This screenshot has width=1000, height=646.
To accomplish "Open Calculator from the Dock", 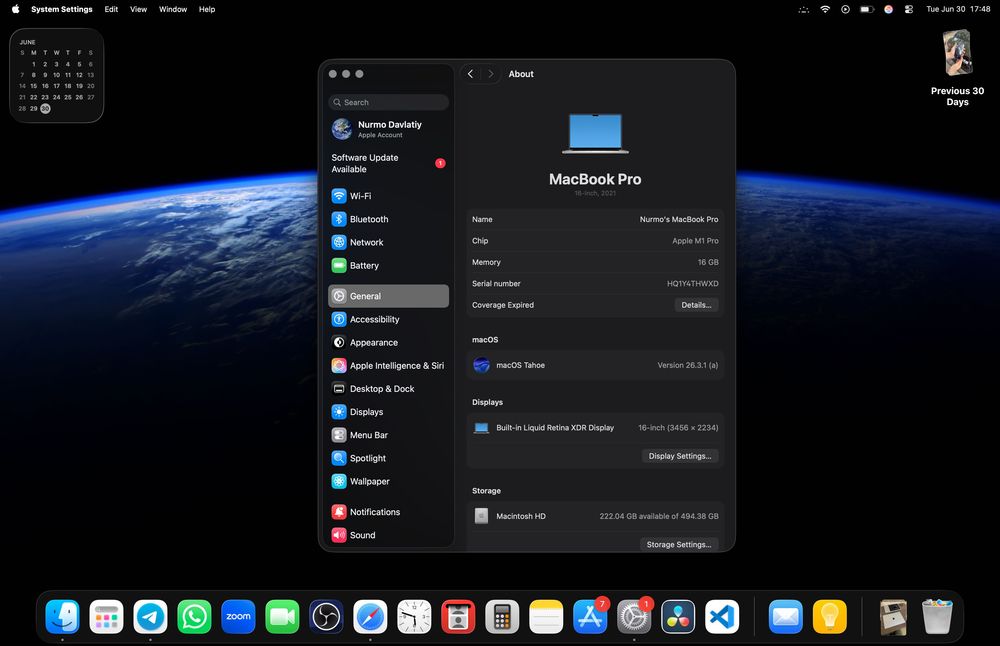I will 503,617.
